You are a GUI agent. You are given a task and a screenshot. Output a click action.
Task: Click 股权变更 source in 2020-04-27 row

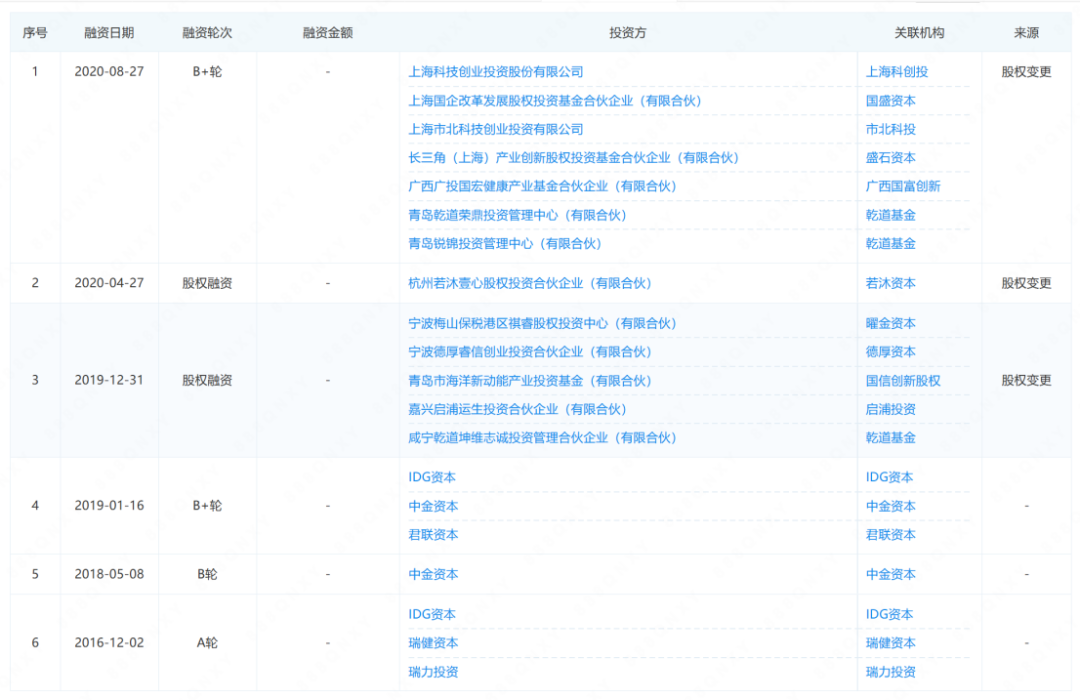coord(1026,283)
